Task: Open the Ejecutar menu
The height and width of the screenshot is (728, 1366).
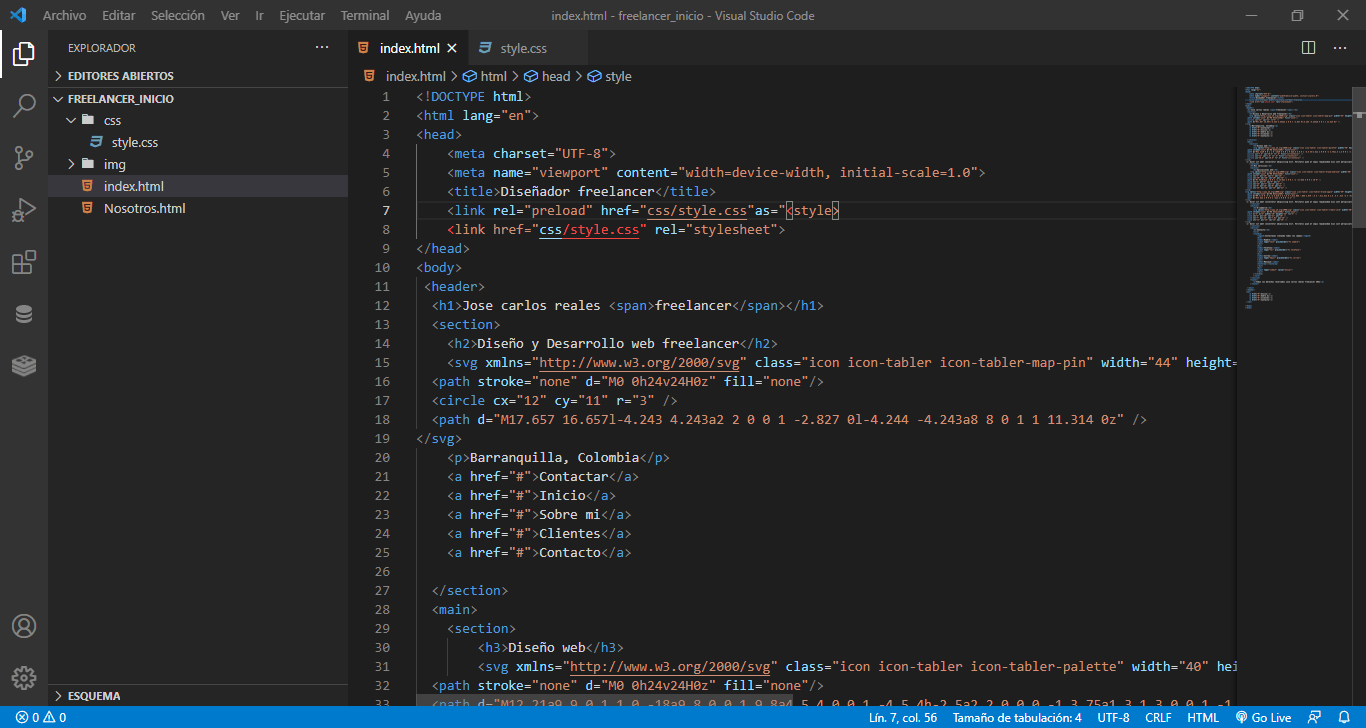Action: click(x=302, y=16)
